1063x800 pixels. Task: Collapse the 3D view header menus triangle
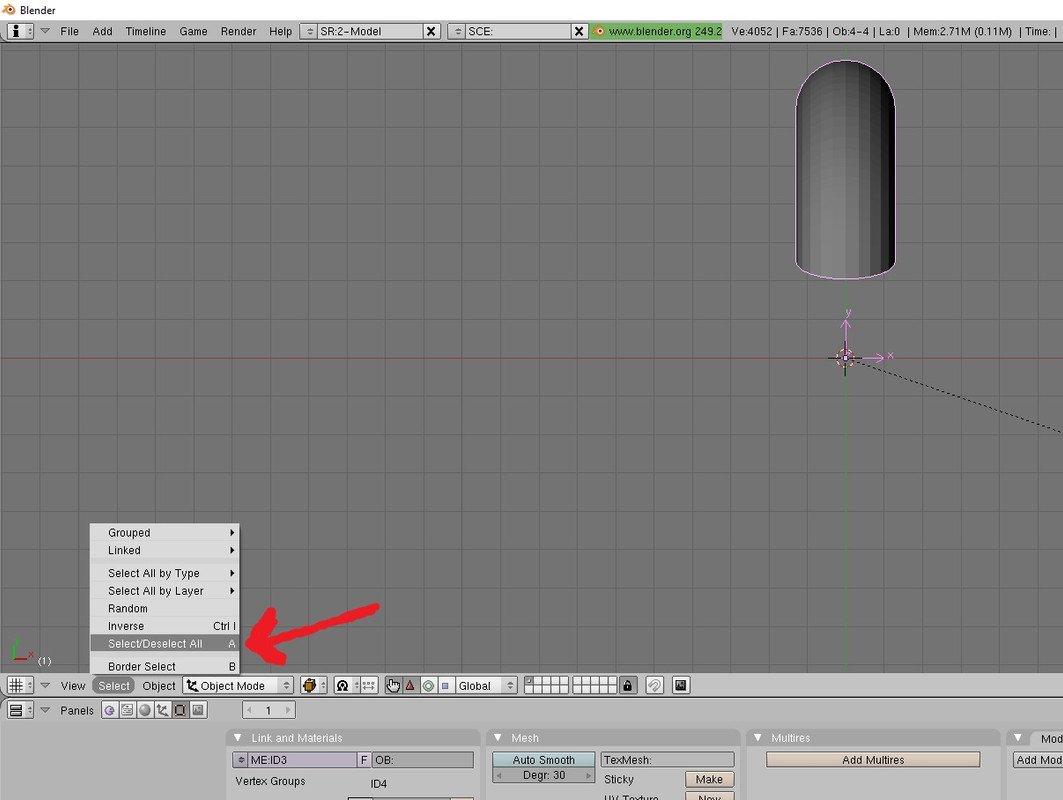pos(45,685)
